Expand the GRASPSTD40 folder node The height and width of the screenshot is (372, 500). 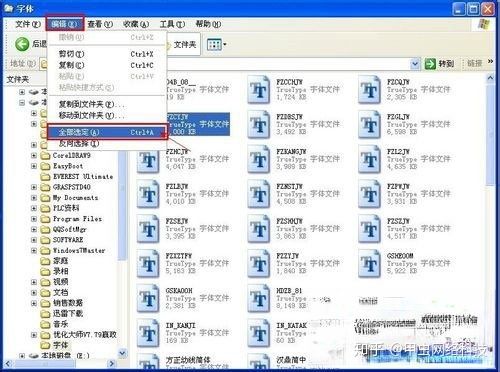click(x=34, y=187)
